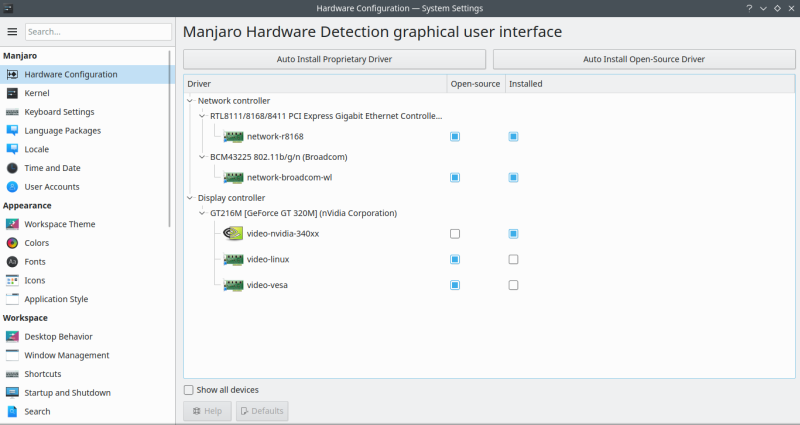Click the Icons settings icon
The image size is (800, 425).
(12, 281)
